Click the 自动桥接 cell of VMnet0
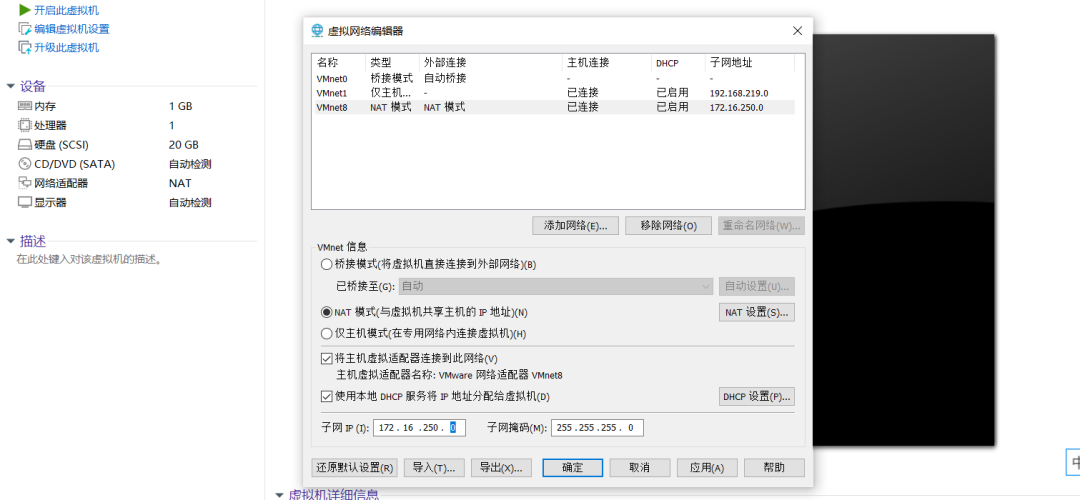This screenshot has height=500, width=1080. click(x=445, y=78)
